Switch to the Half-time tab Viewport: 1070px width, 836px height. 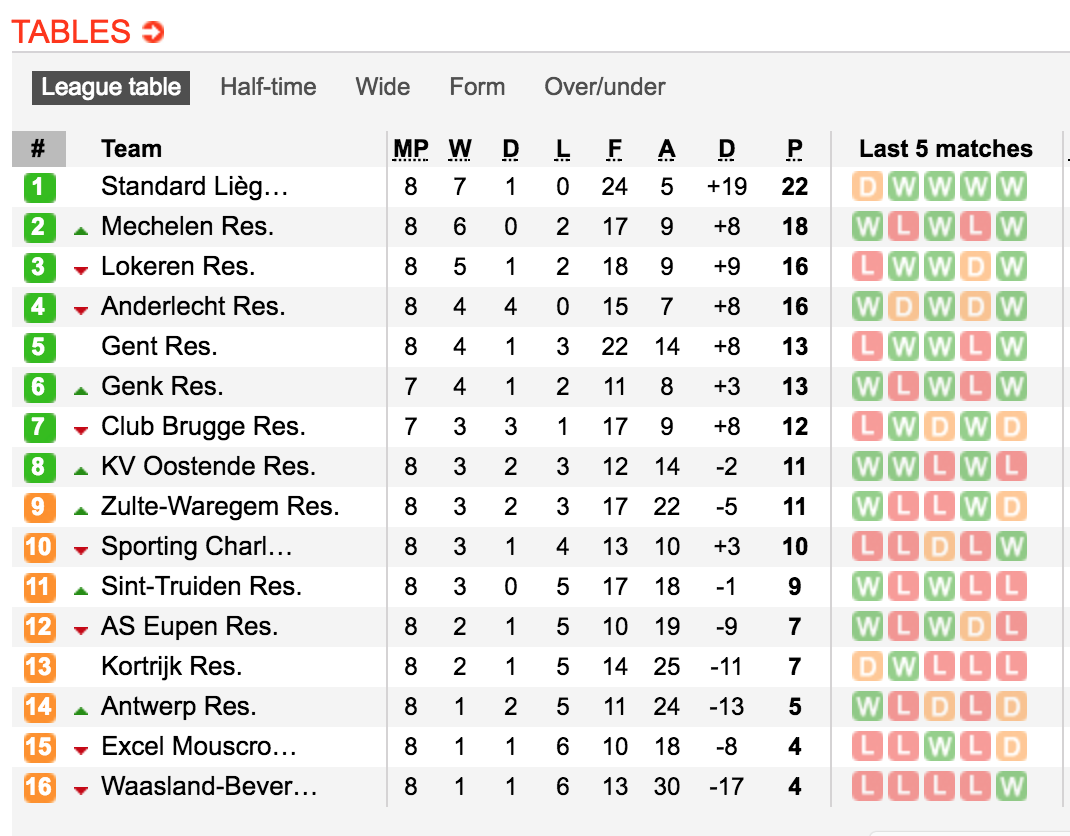point(268,87)
